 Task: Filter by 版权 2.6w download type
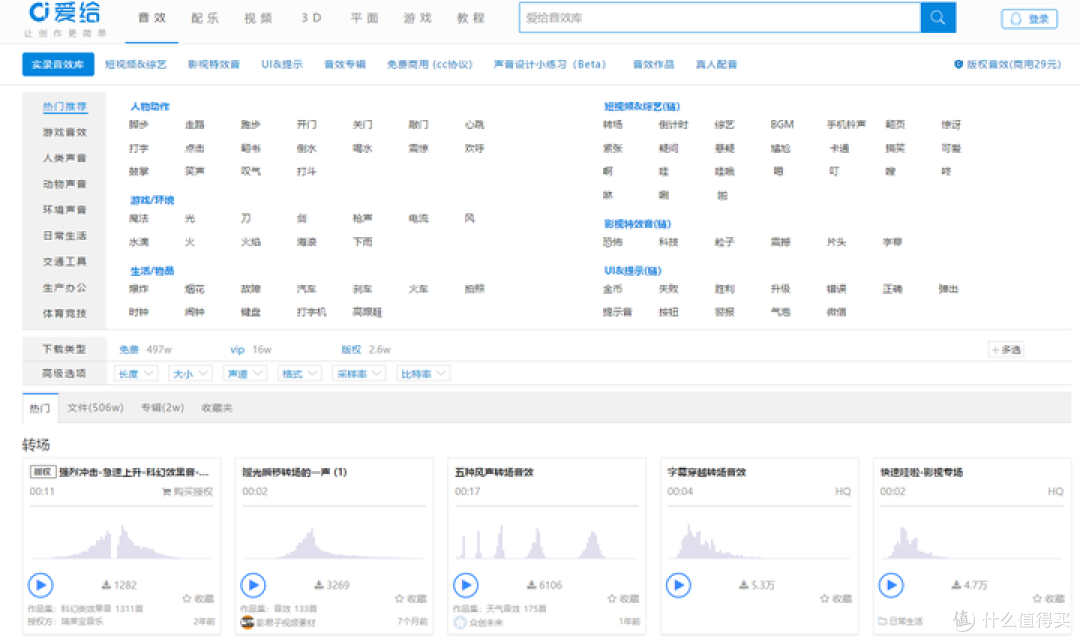[x=366, y=350]
